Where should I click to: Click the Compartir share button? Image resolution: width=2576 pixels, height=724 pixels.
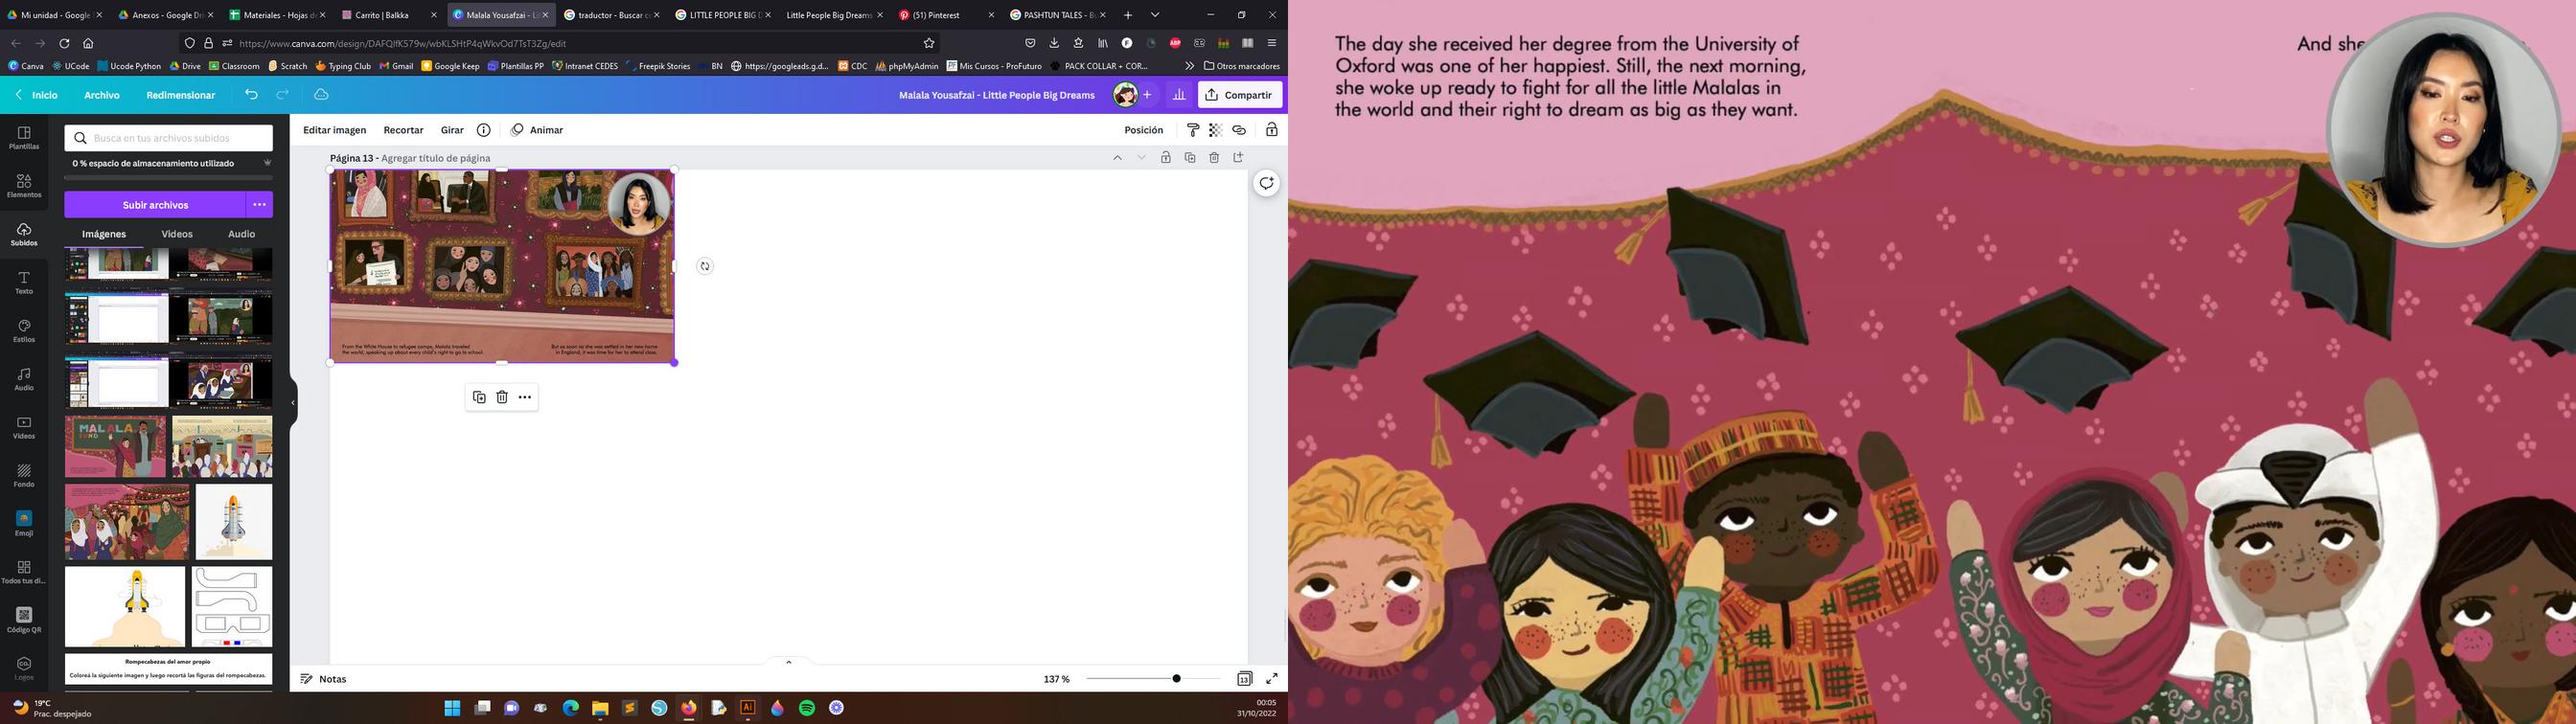click(x=1240, y=95)
